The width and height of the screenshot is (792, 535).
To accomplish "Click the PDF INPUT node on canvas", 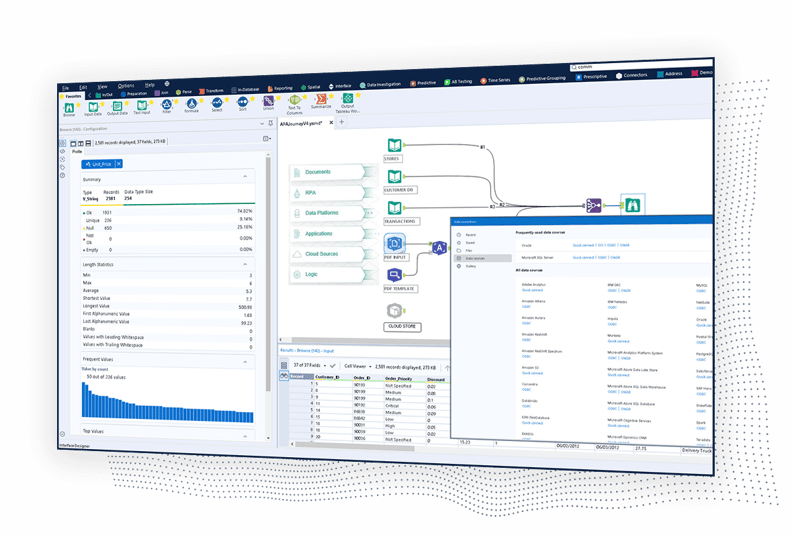I will pos(394,244).
